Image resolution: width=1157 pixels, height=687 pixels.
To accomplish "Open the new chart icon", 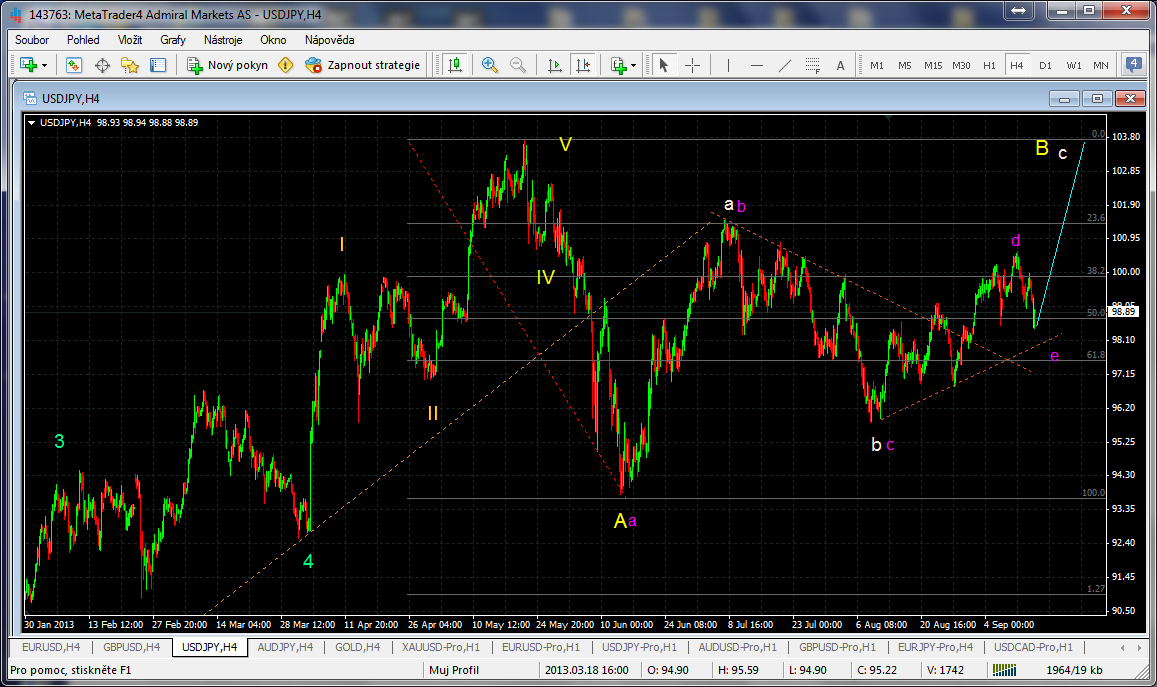I will 28,65.
